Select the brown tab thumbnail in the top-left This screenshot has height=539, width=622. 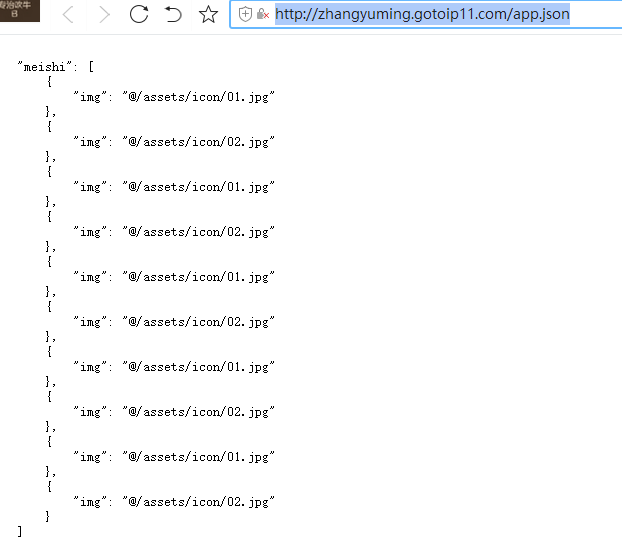click(x=20, y=11)
